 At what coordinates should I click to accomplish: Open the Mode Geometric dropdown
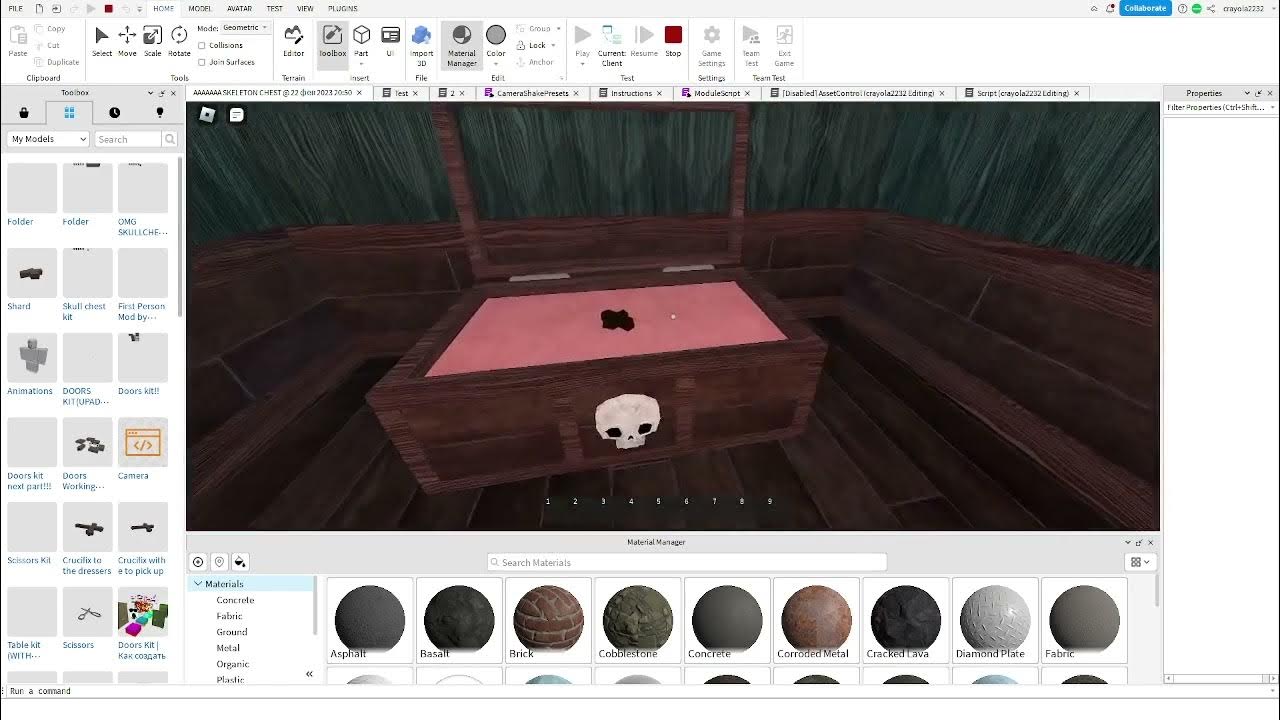coord(245,28)
